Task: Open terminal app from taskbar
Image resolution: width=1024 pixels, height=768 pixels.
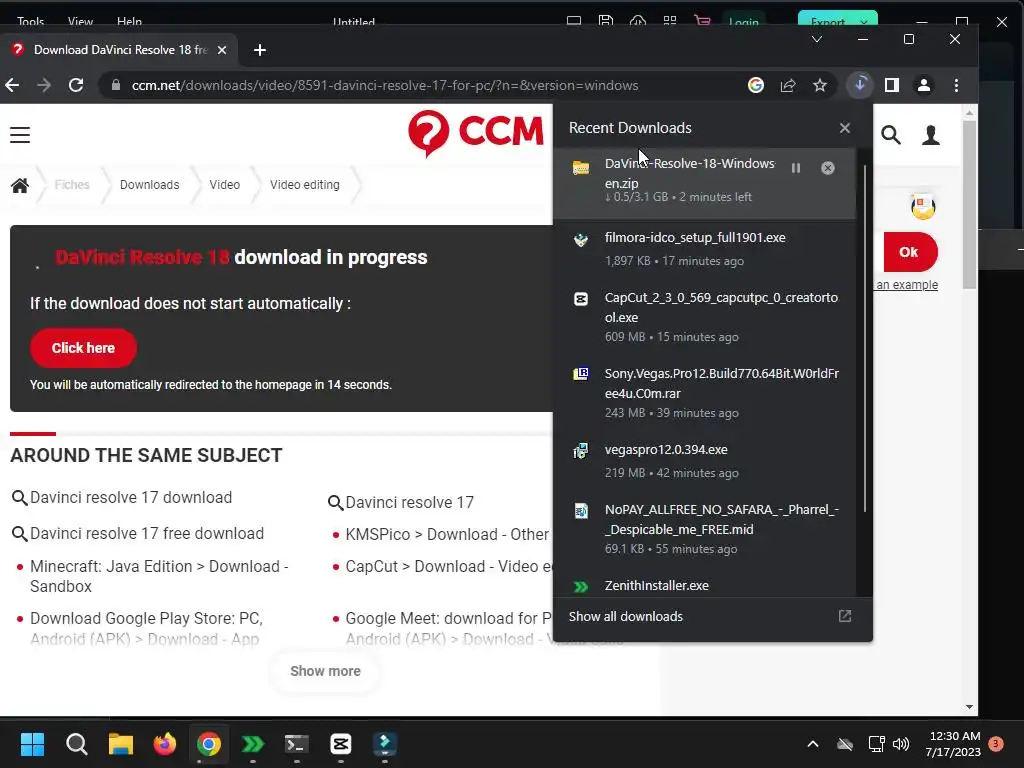Action: (x=296, y=744)
